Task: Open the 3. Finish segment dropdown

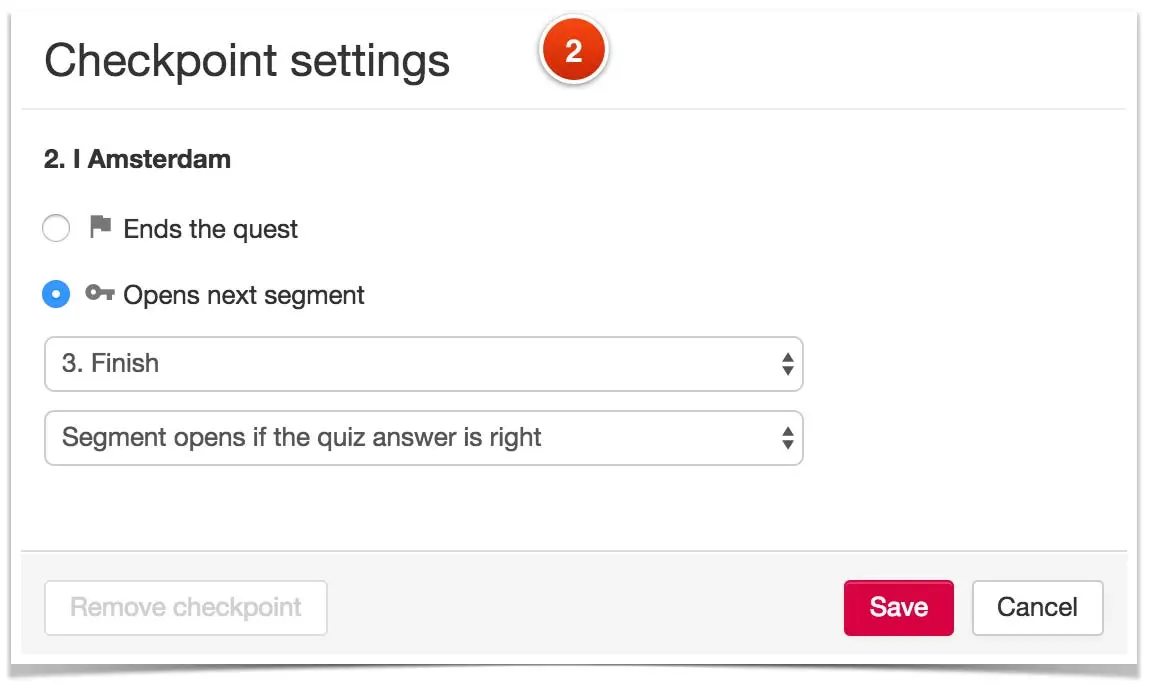Action: (424, 364)
